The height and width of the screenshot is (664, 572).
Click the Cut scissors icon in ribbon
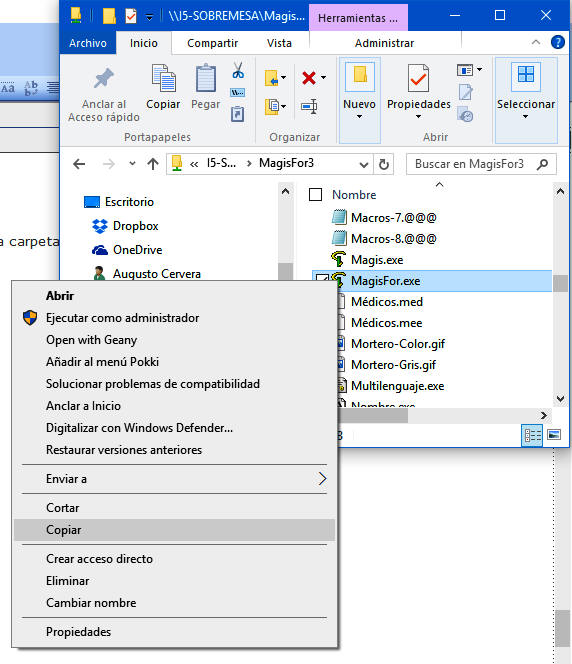[238, 70]
